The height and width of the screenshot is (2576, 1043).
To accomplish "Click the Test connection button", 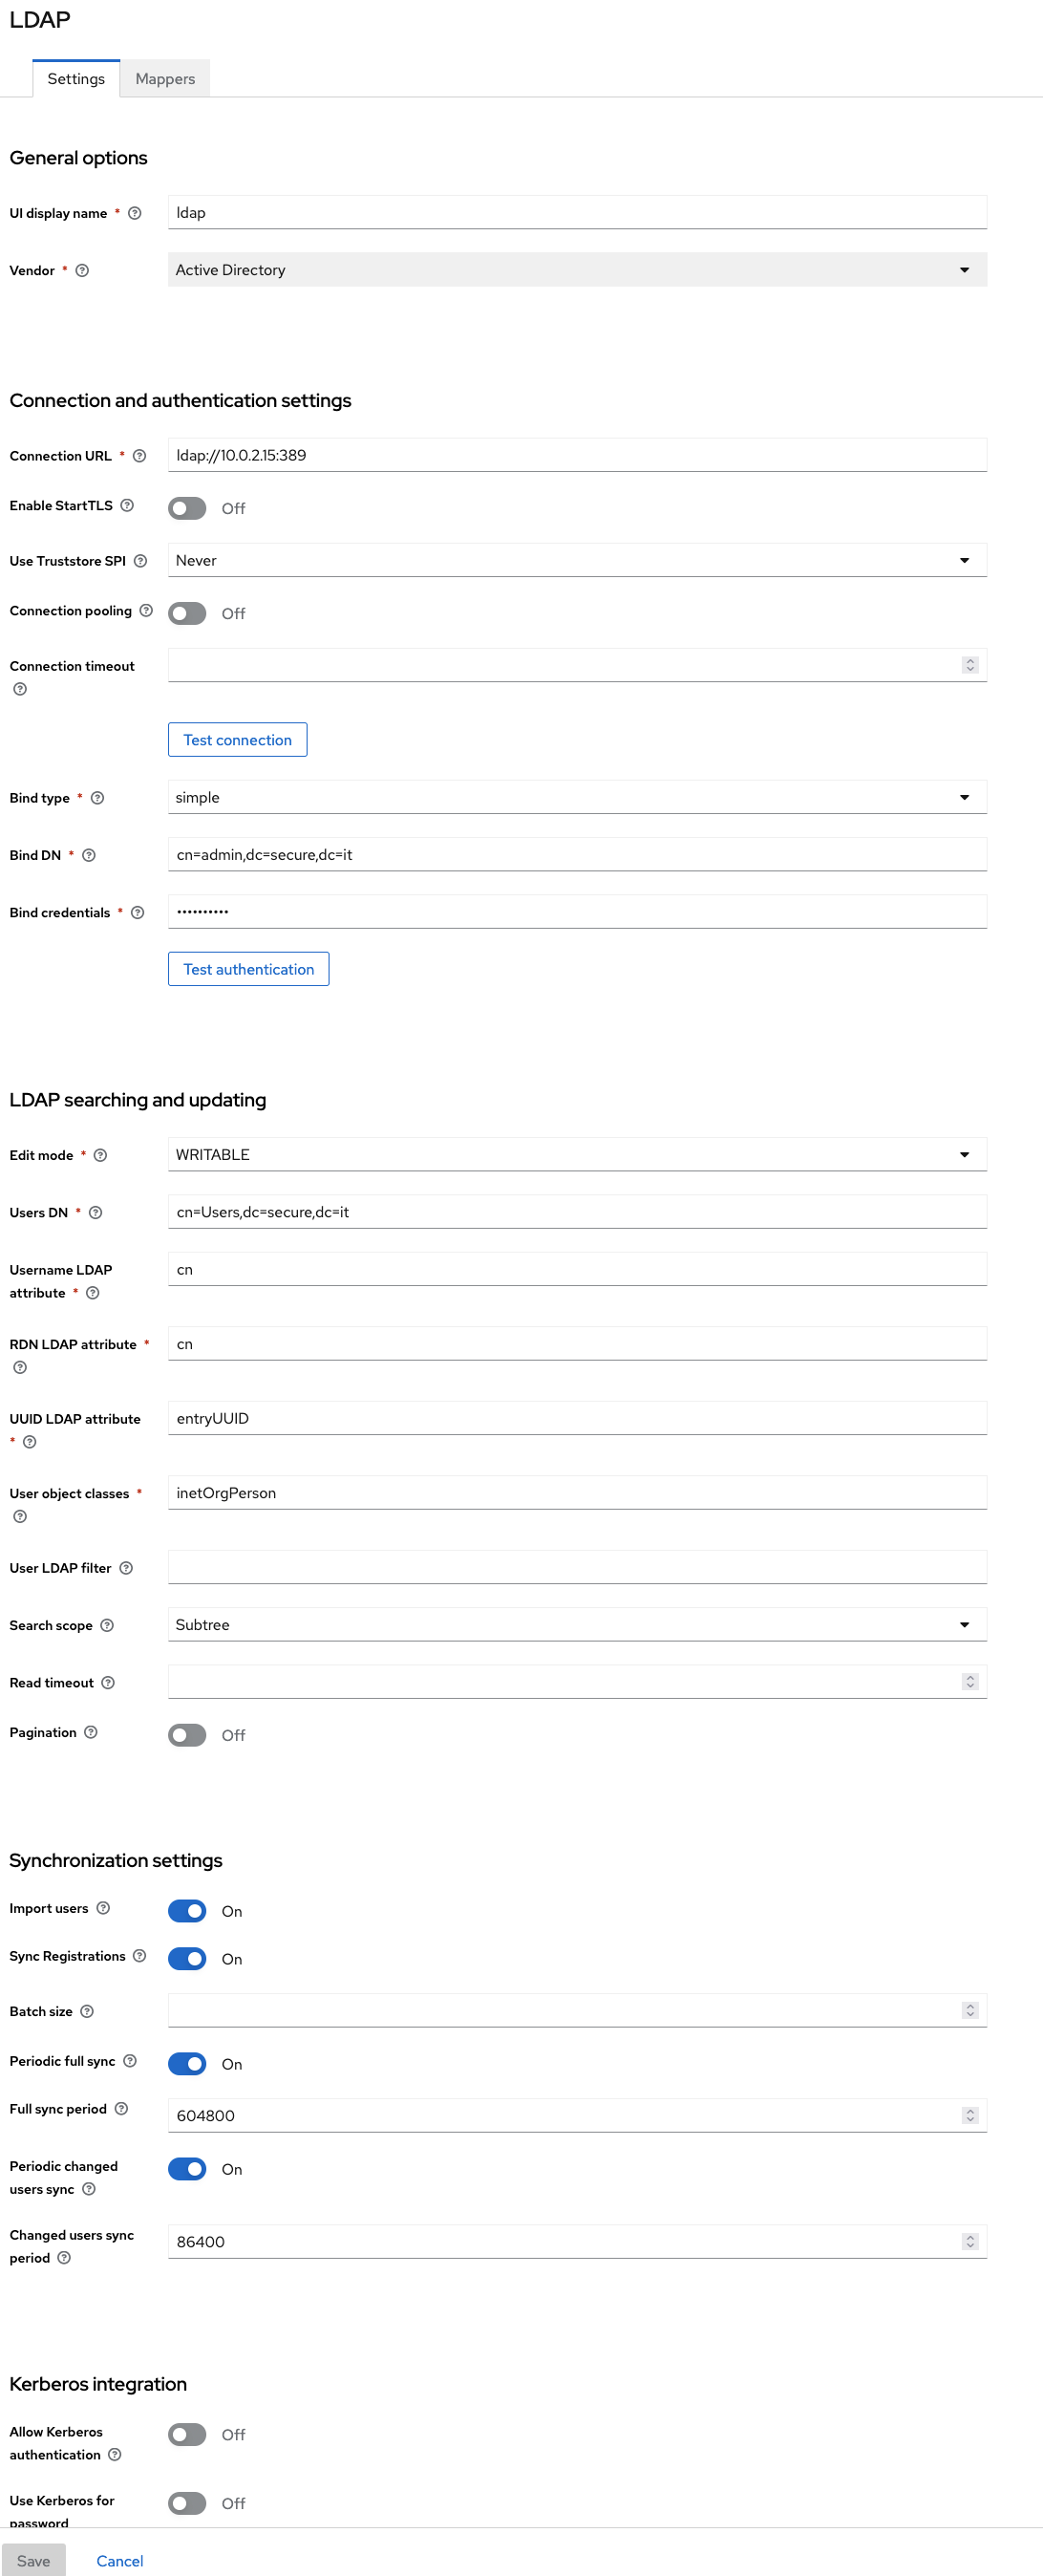I will (x=238, y=740).
